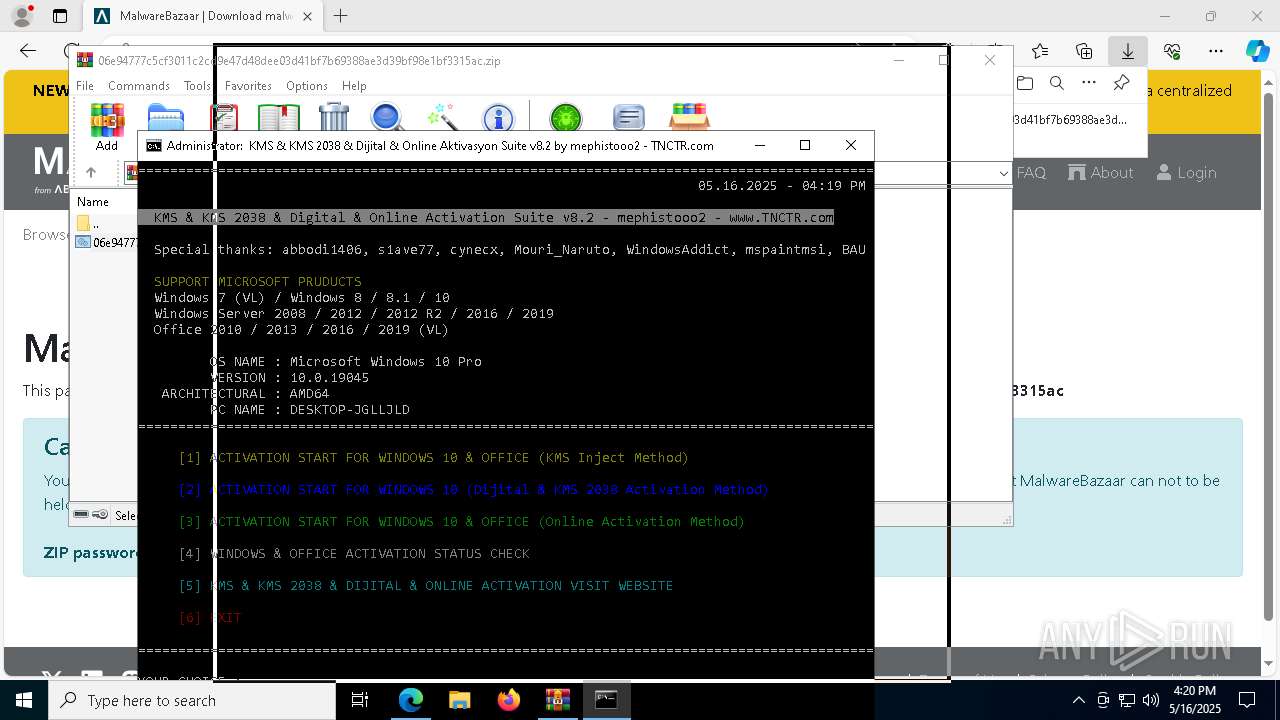Open the About link on MalwareBazaar
The width and height of the screenshot is (1280, 720).
click(x=1101, y=173)
